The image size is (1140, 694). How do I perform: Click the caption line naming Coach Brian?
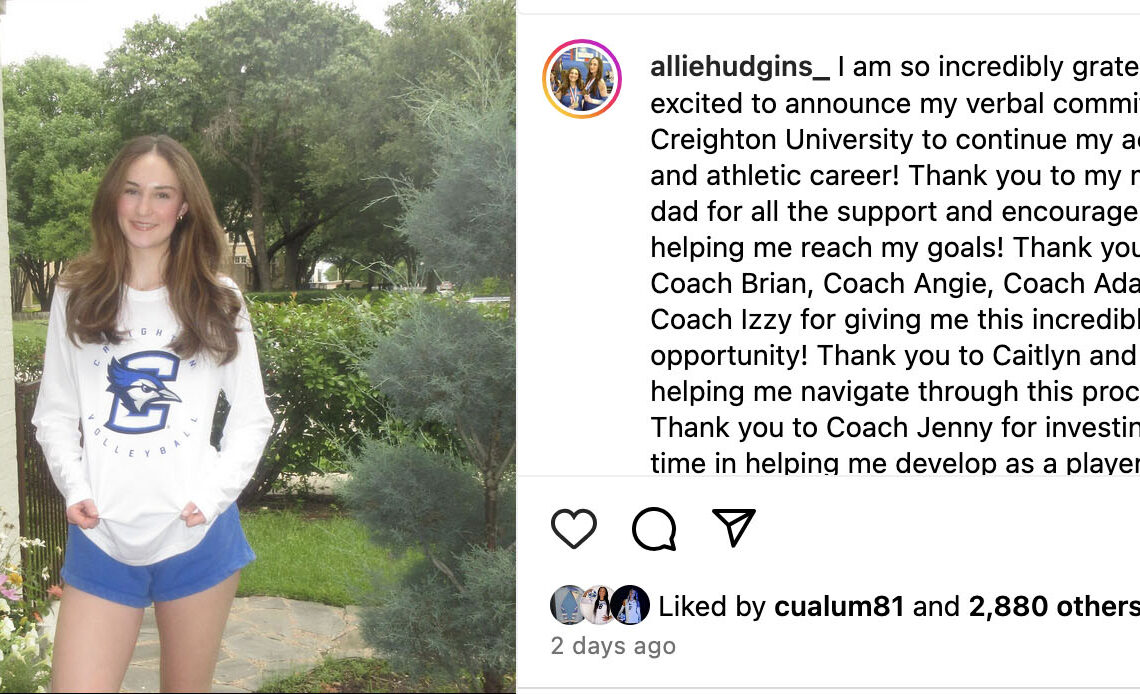(x=895, y=283)
